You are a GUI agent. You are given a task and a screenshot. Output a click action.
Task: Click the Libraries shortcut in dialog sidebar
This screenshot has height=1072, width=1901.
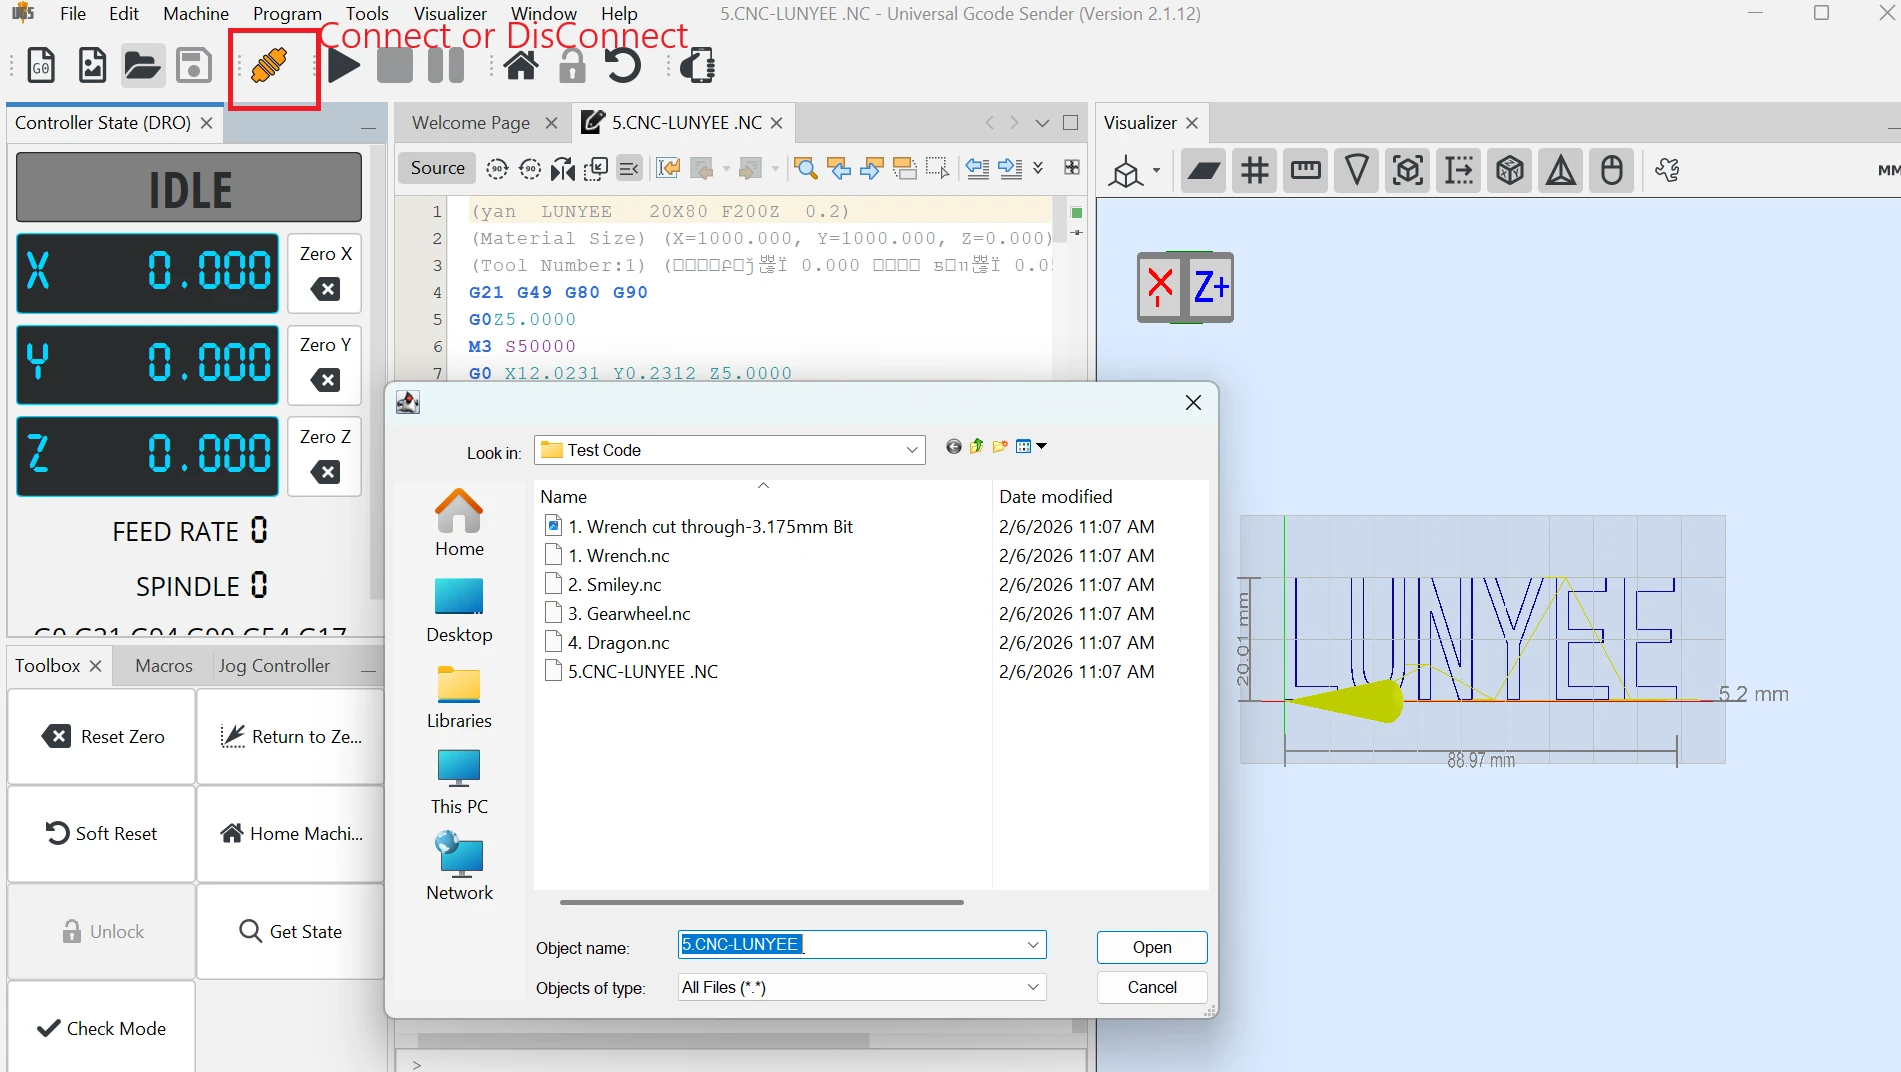(x=459, y=697)
